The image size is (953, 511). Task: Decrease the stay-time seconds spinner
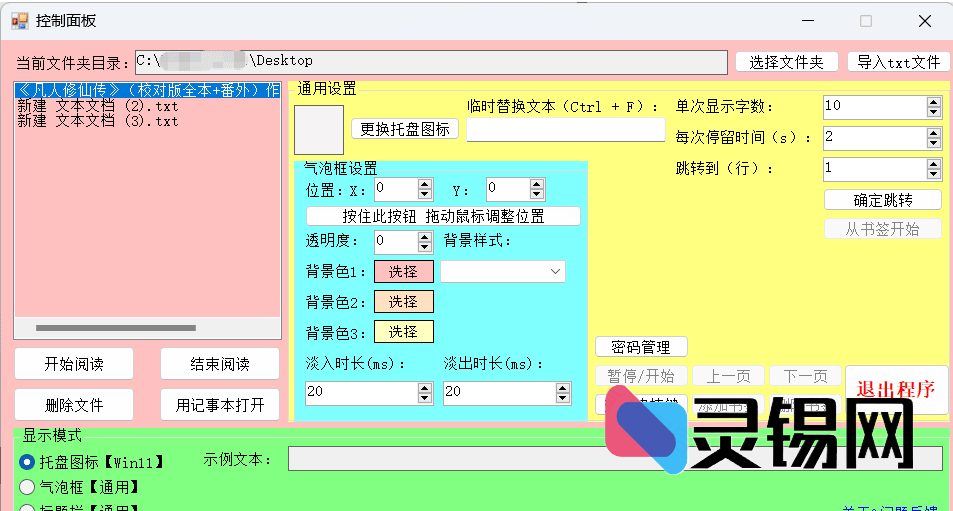[x=934, y=142]
